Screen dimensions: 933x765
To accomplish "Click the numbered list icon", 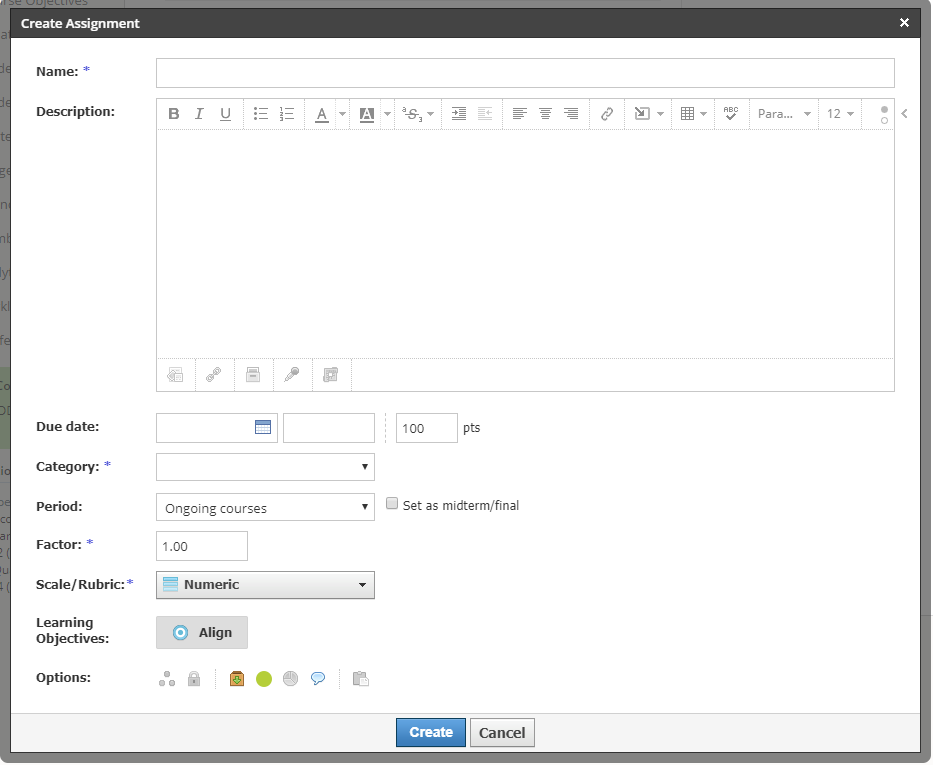I will 287,114.
